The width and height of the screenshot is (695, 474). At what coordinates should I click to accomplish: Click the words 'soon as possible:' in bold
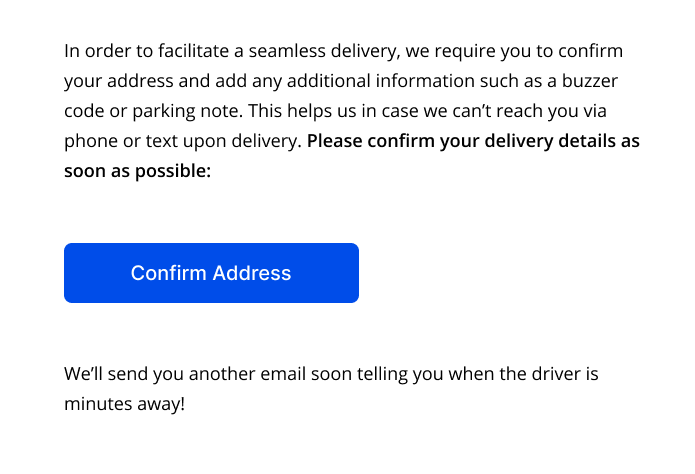137,171
